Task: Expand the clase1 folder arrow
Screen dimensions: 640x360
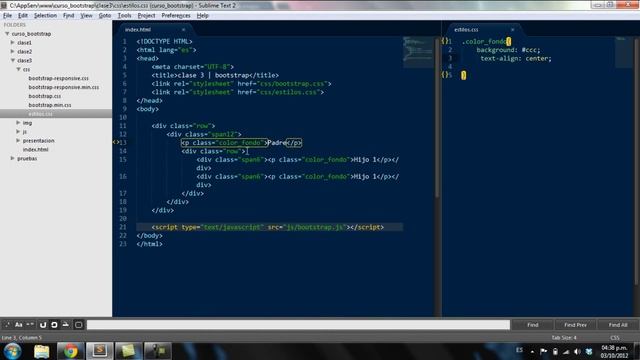Action: (x=13, y=42)
